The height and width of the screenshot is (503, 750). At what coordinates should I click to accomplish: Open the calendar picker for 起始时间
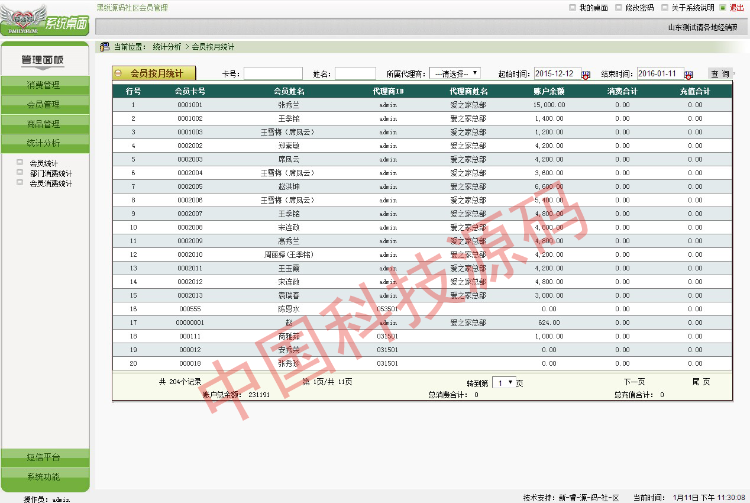click(x=586, y=75)
